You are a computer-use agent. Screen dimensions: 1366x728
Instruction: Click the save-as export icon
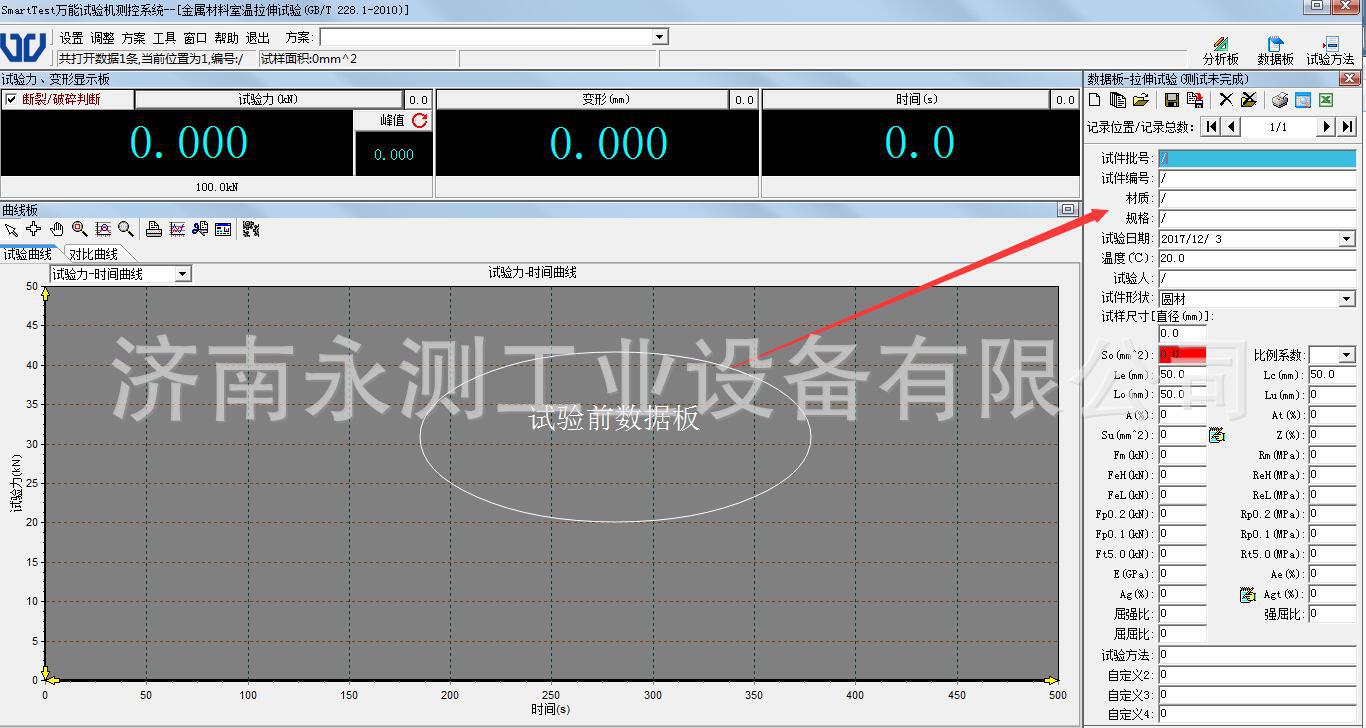(1195, 100)
